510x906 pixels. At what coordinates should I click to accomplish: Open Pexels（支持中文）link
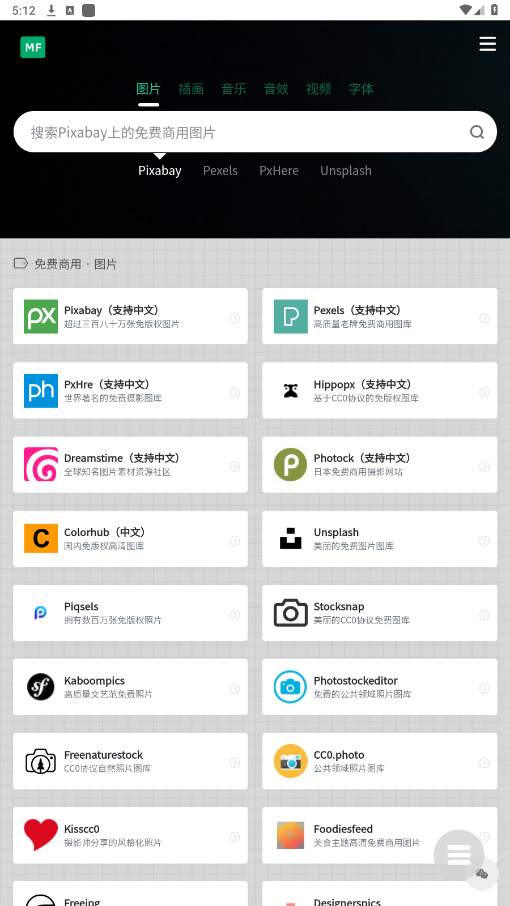[x=359, y=310]
